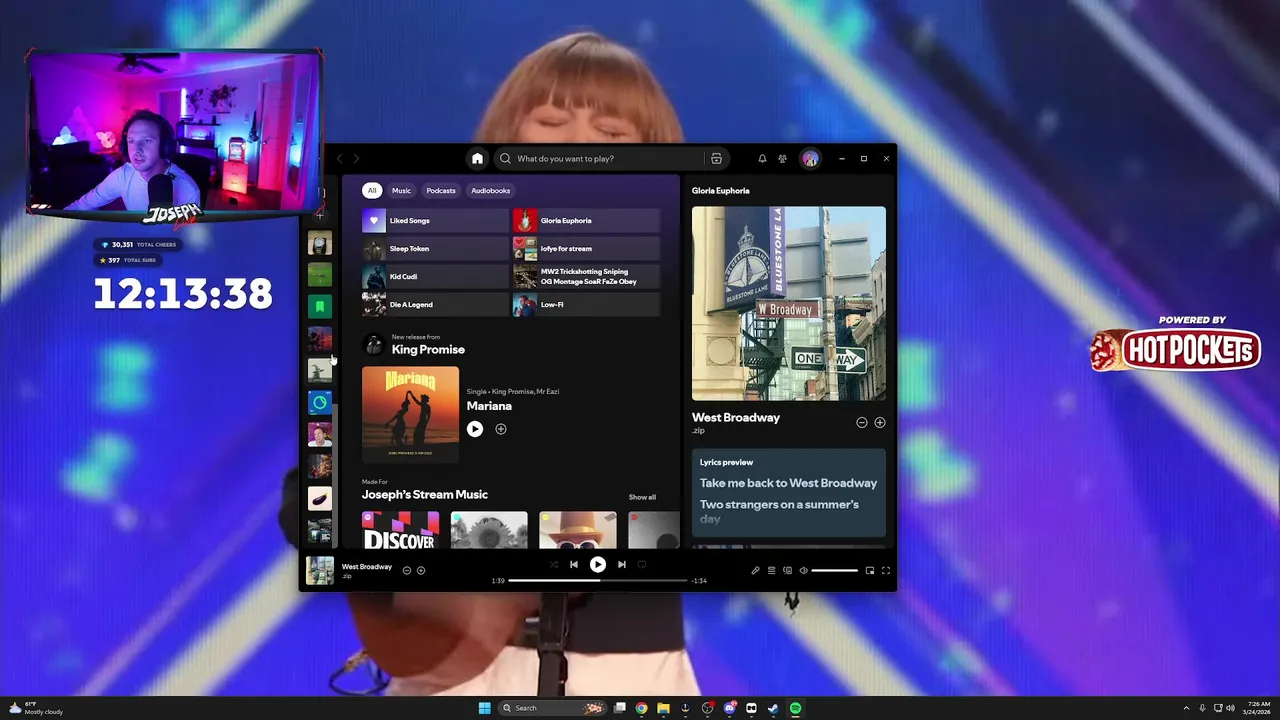Open File Explorer from taskbar

pyautogui.click(x=663, y=708)
